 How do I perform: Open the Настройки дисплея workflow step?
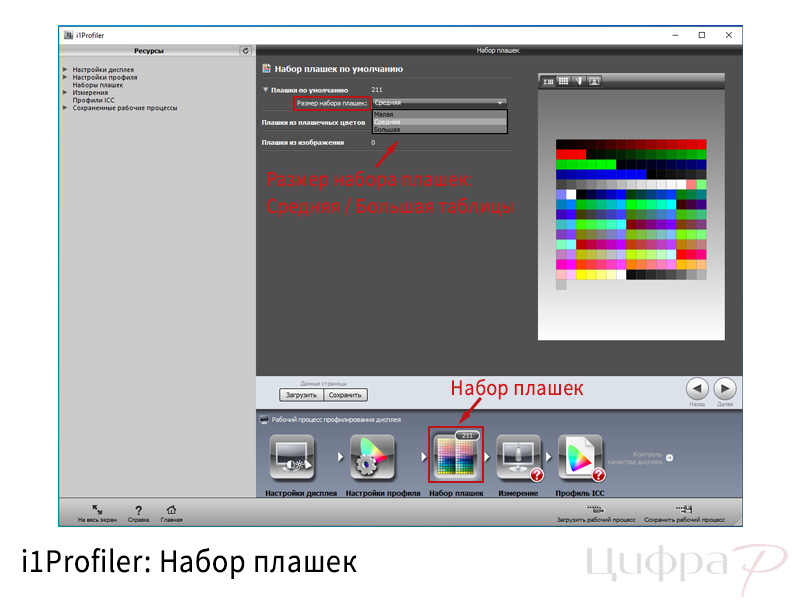(292, 457)
